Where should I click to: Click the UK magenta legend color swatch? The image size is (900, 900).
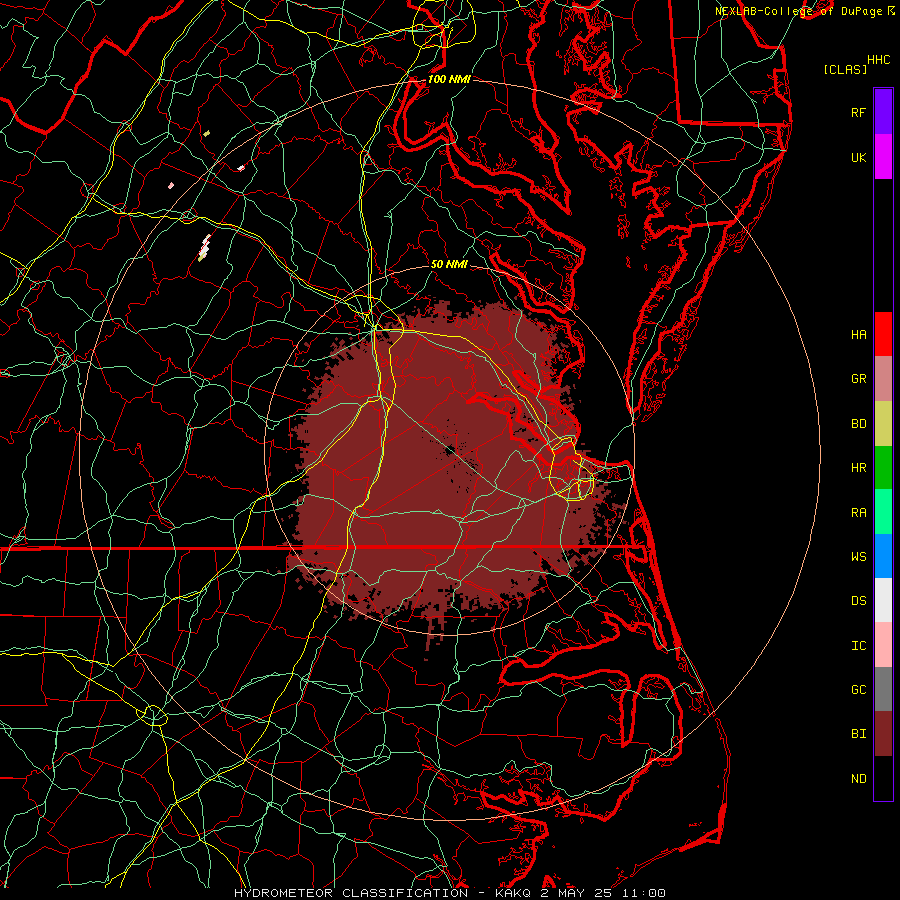click(x=883, y=157)
